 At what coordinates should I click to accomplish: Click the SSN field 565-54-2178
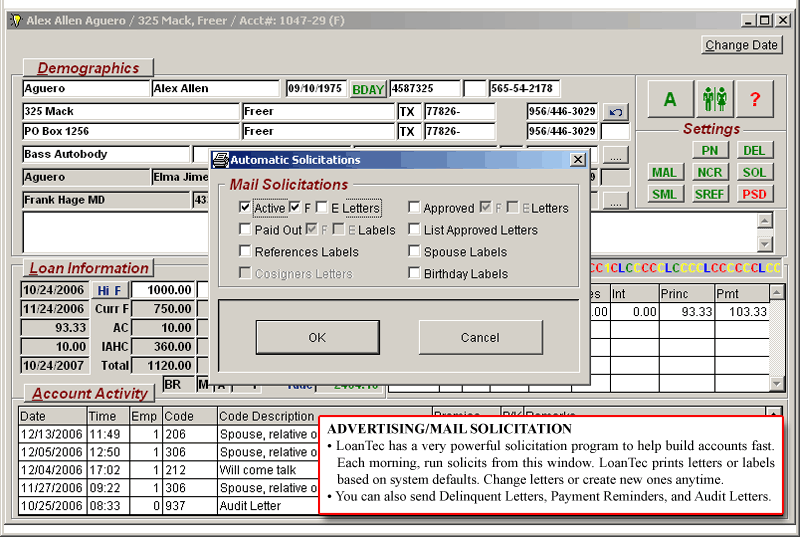(x=524, y=88)
